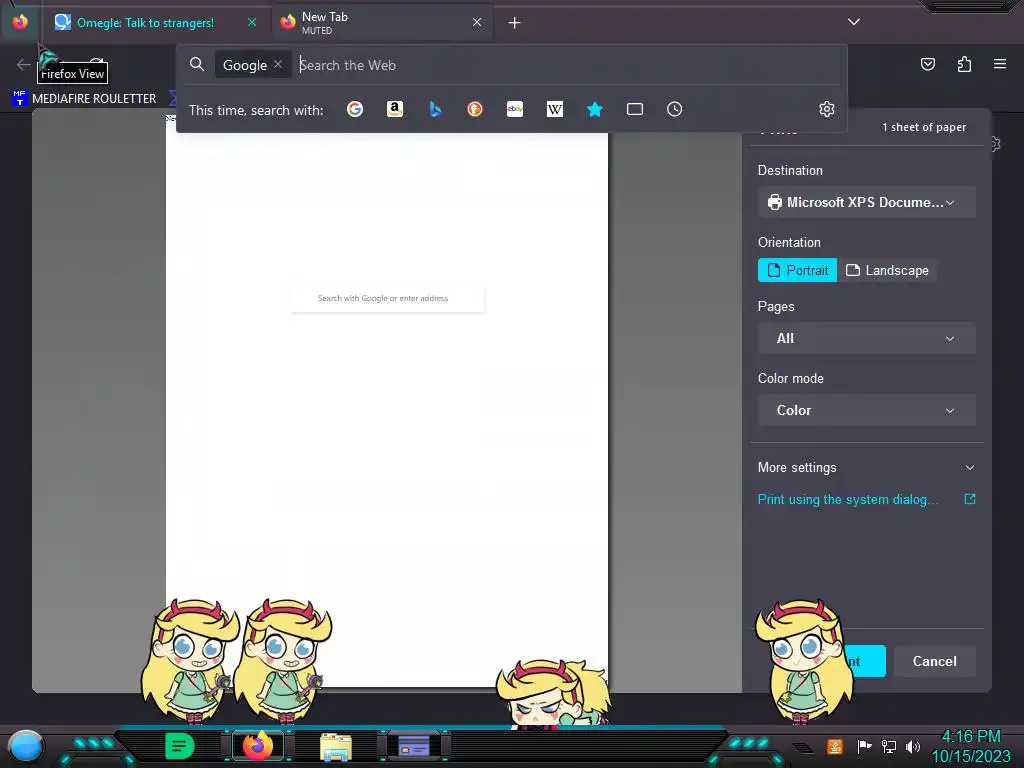Open the Windows Start orb
This screenshot has width=1024, height=768.
coord(26,745)
